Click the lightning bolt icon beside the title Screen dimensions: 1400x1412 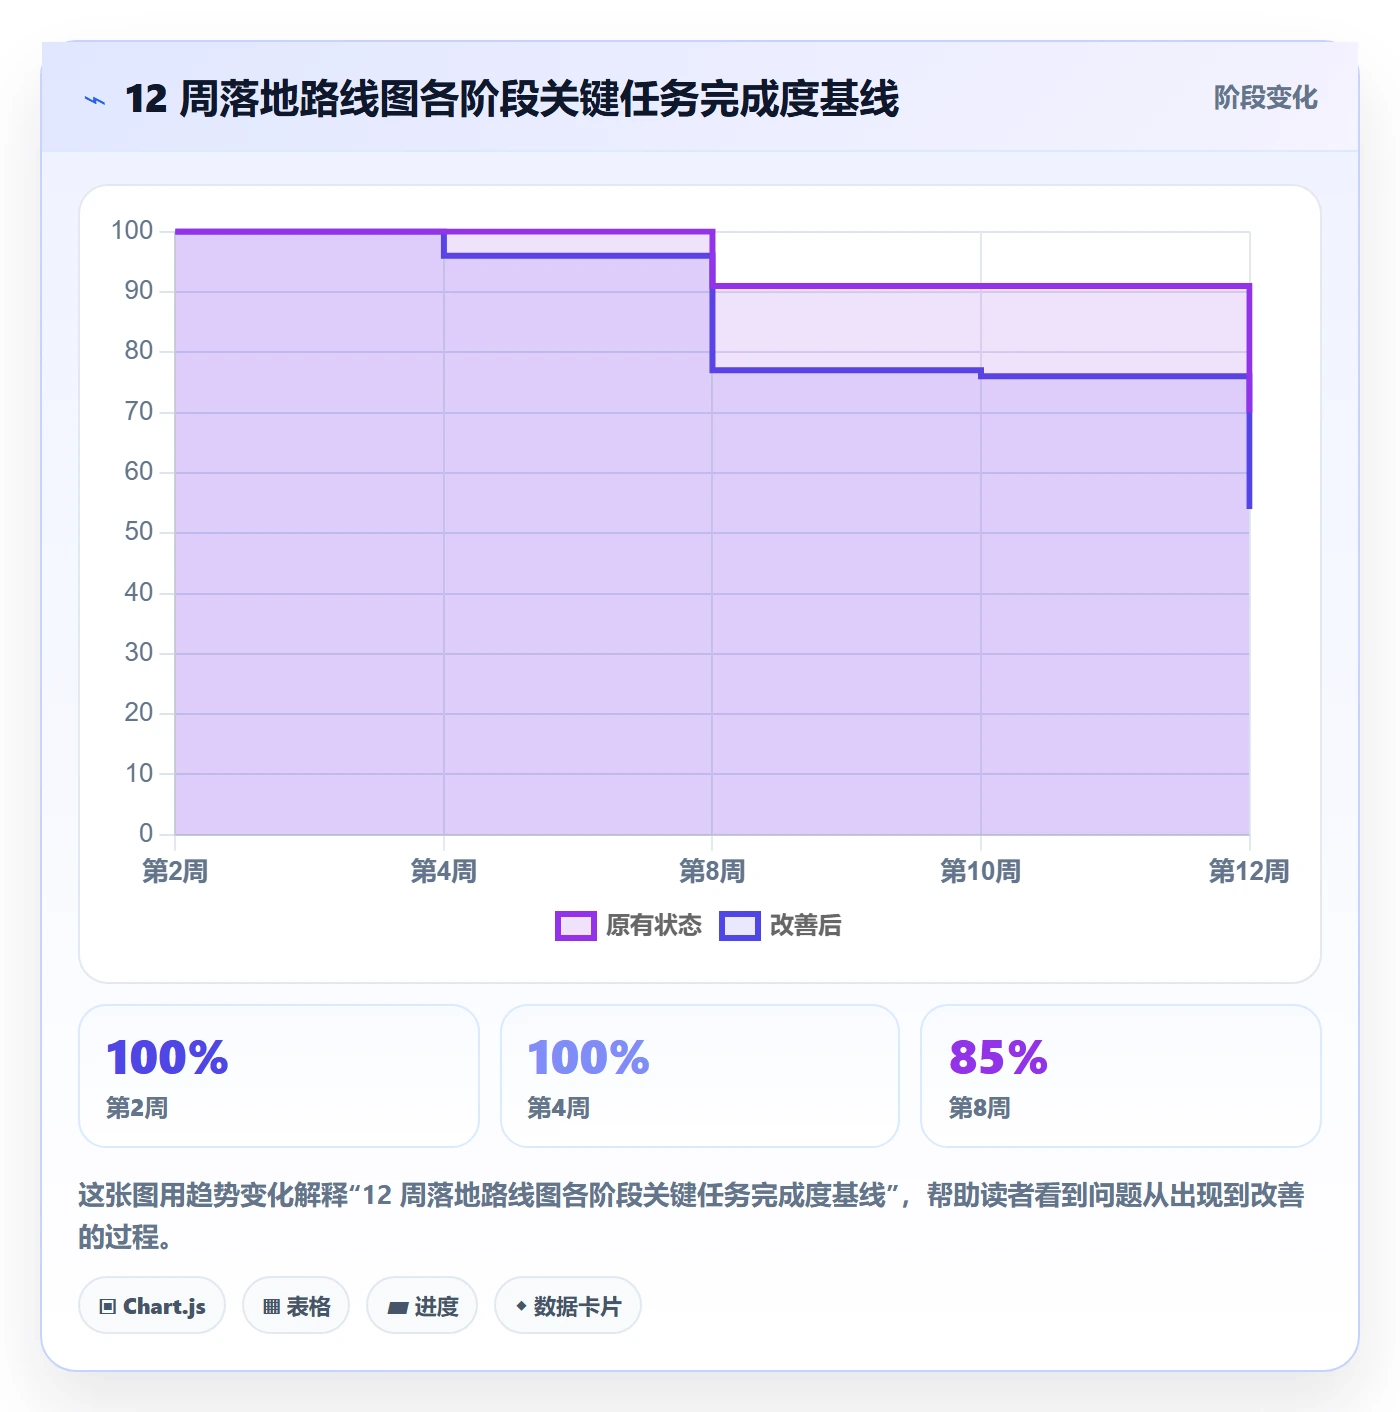pyautogui.click(x=95, y=100)
